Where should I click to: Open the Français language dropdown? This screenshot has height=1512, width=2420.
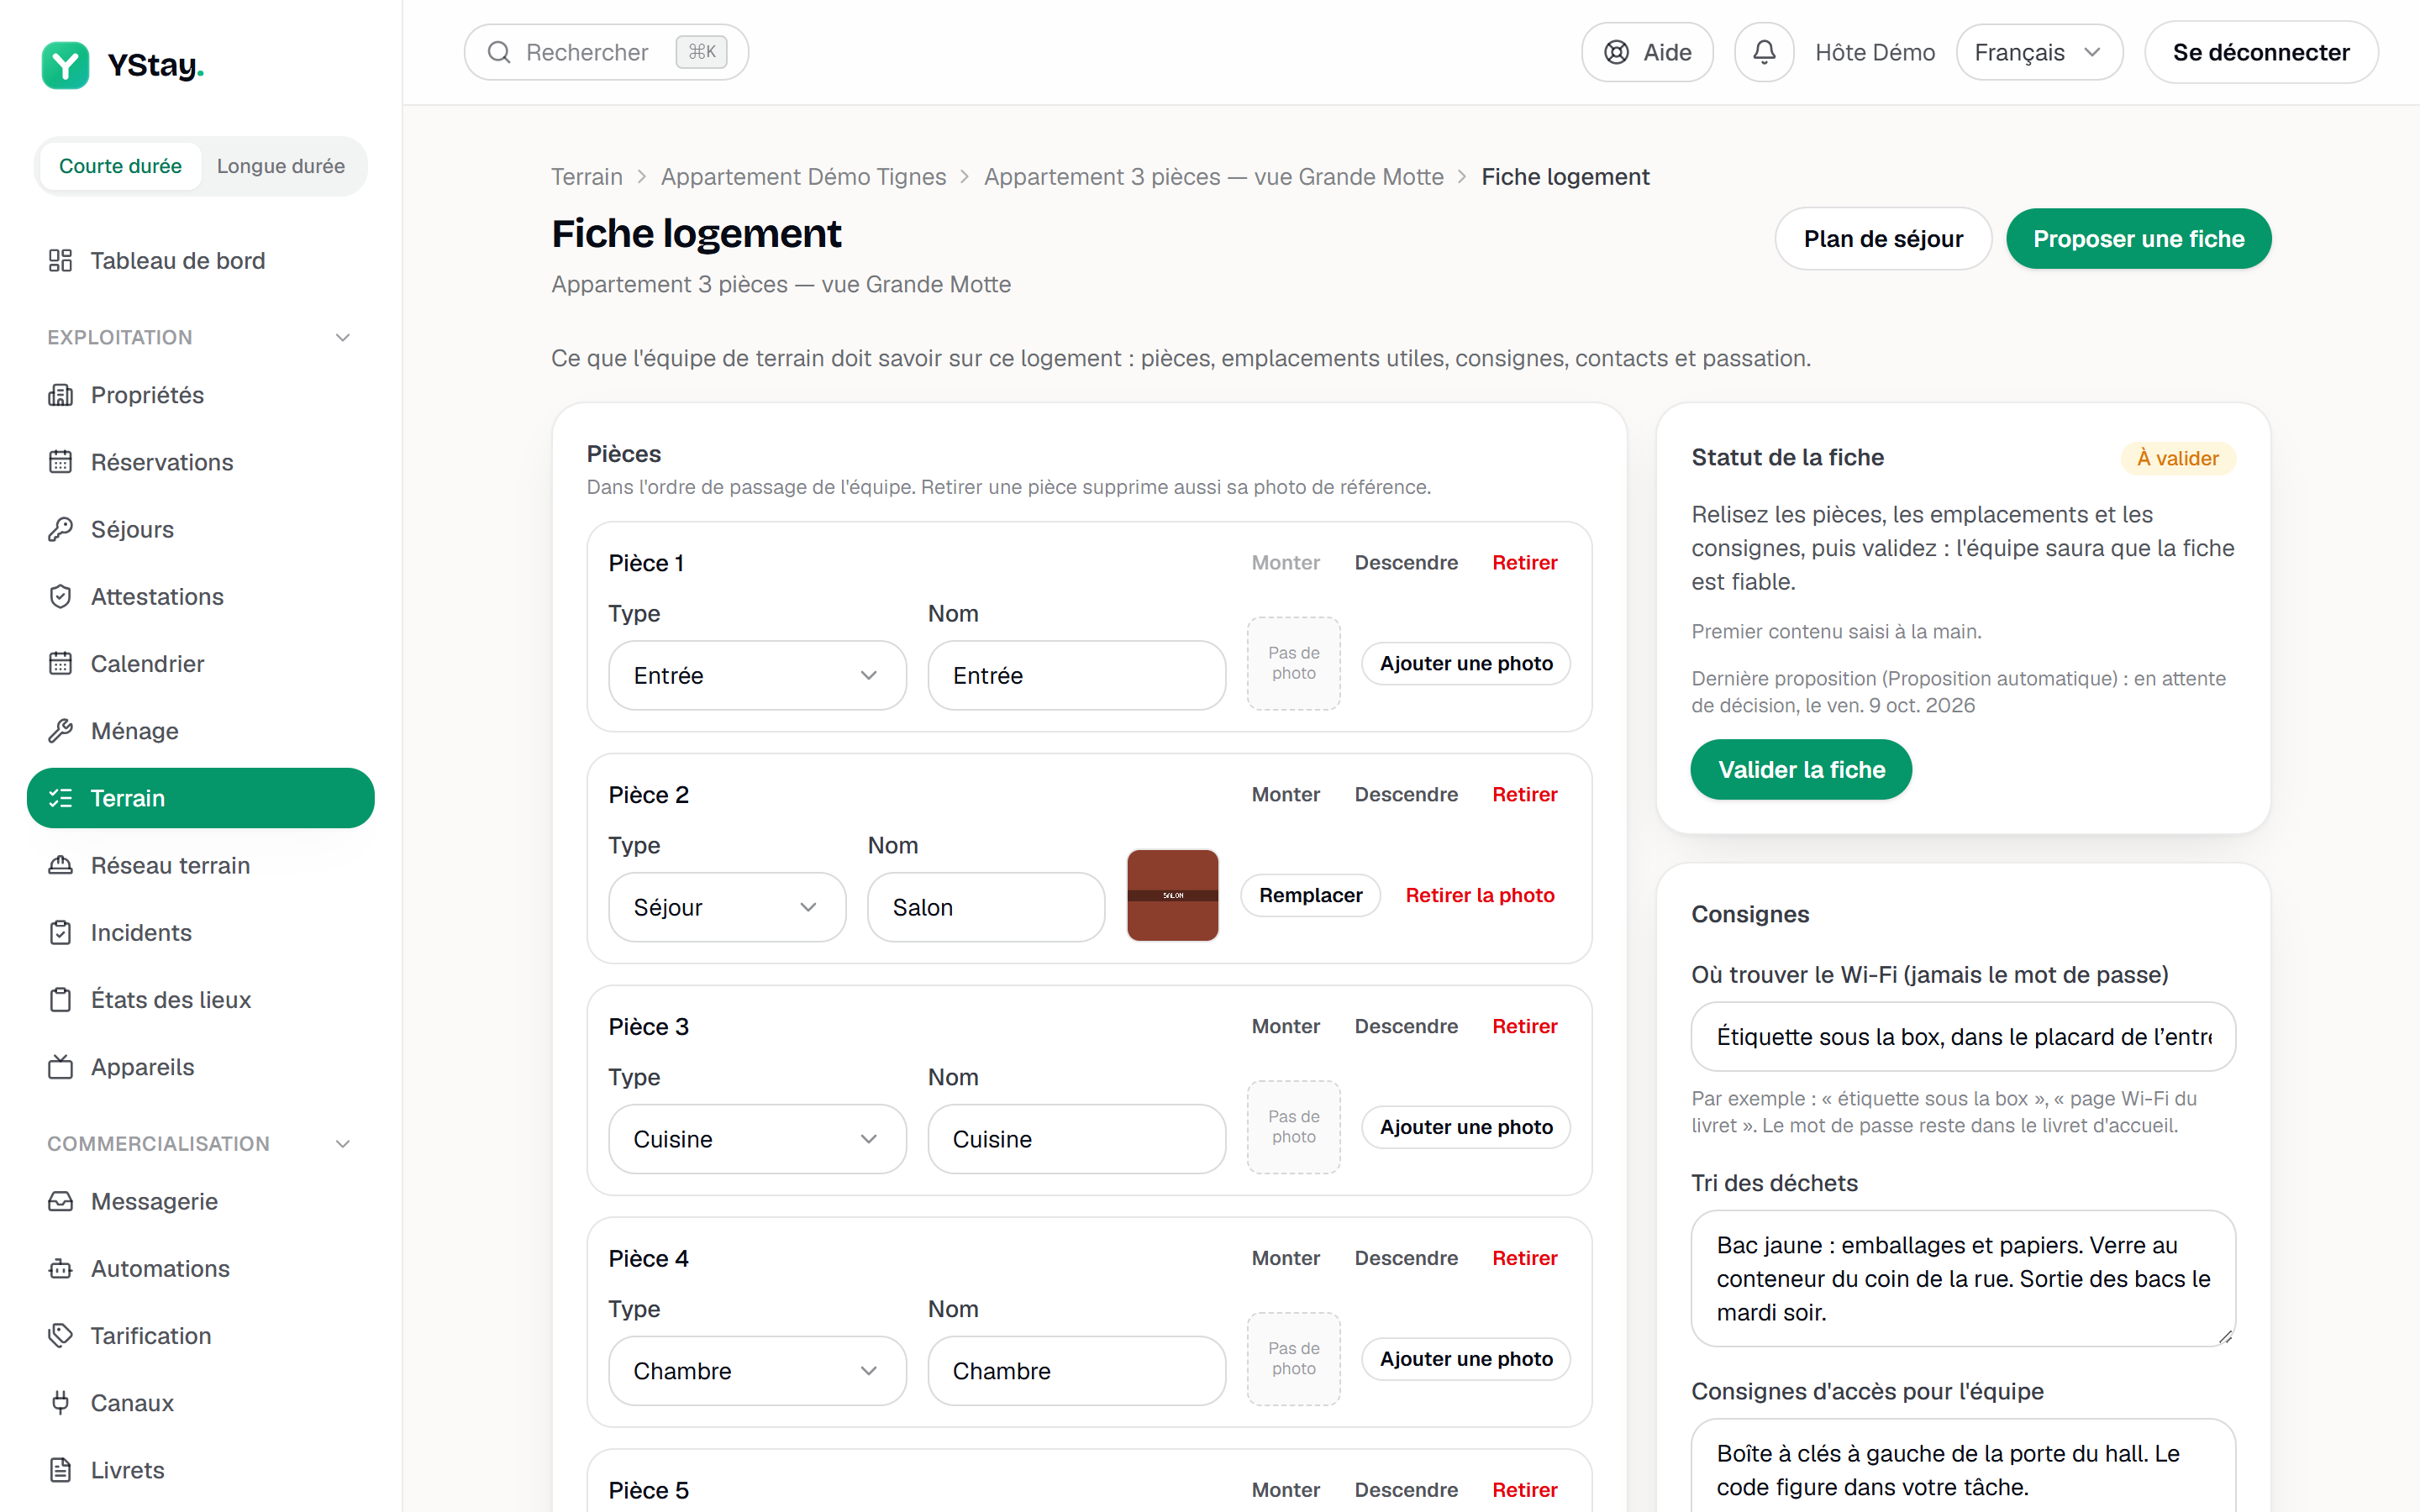pyautogui.click(x=2039, y=52)
